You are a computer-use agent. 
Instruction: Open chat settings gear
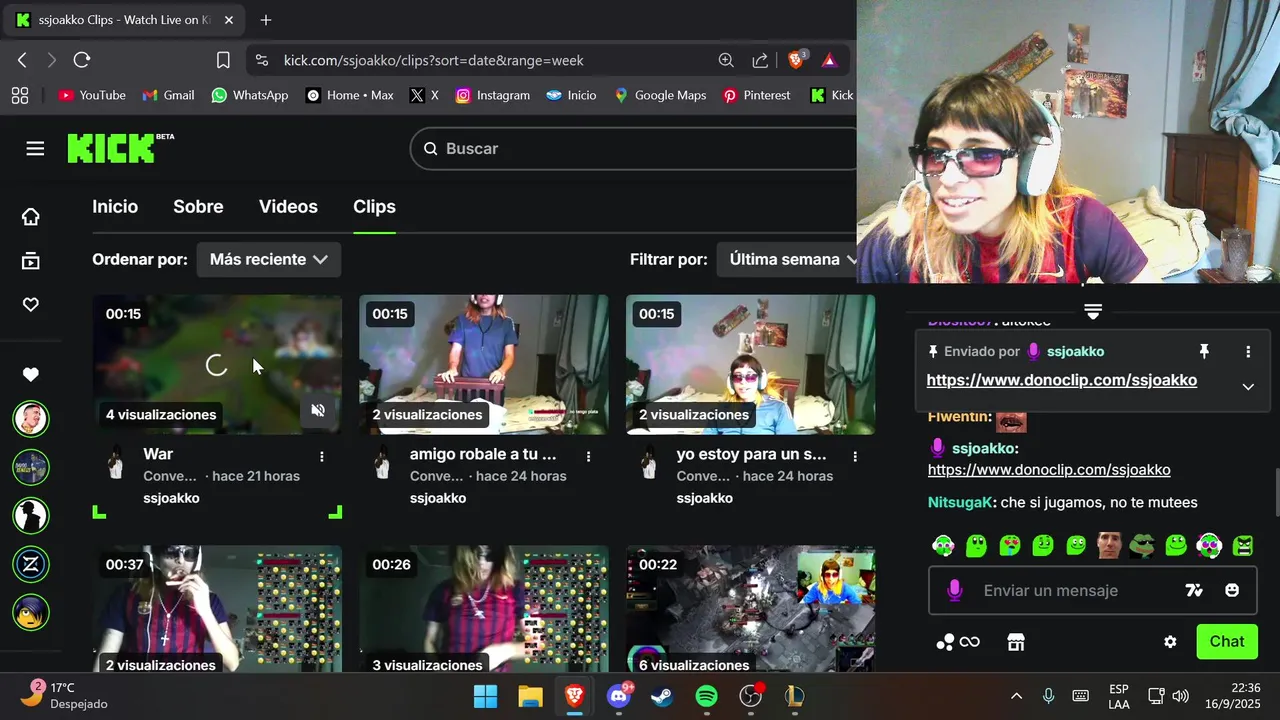tap(1170, 642)
